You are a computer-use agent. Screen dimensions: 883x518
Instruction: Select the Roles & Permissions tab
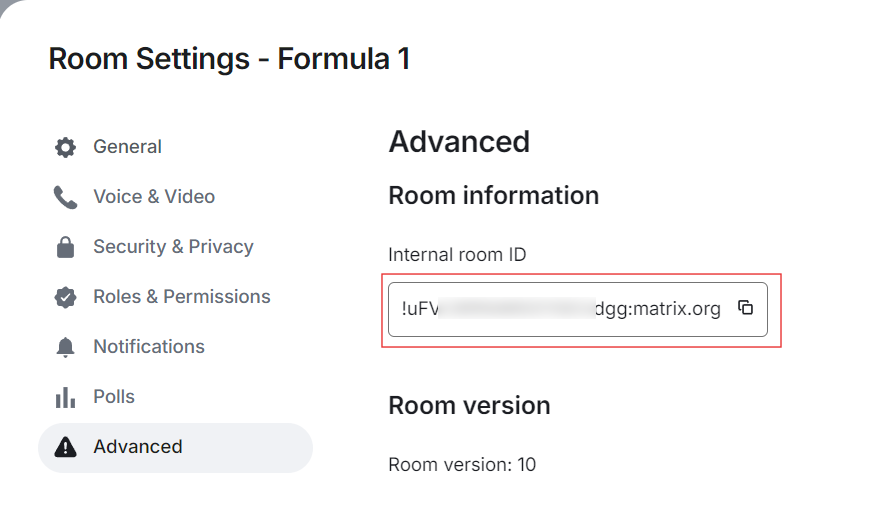click(181, 297)
